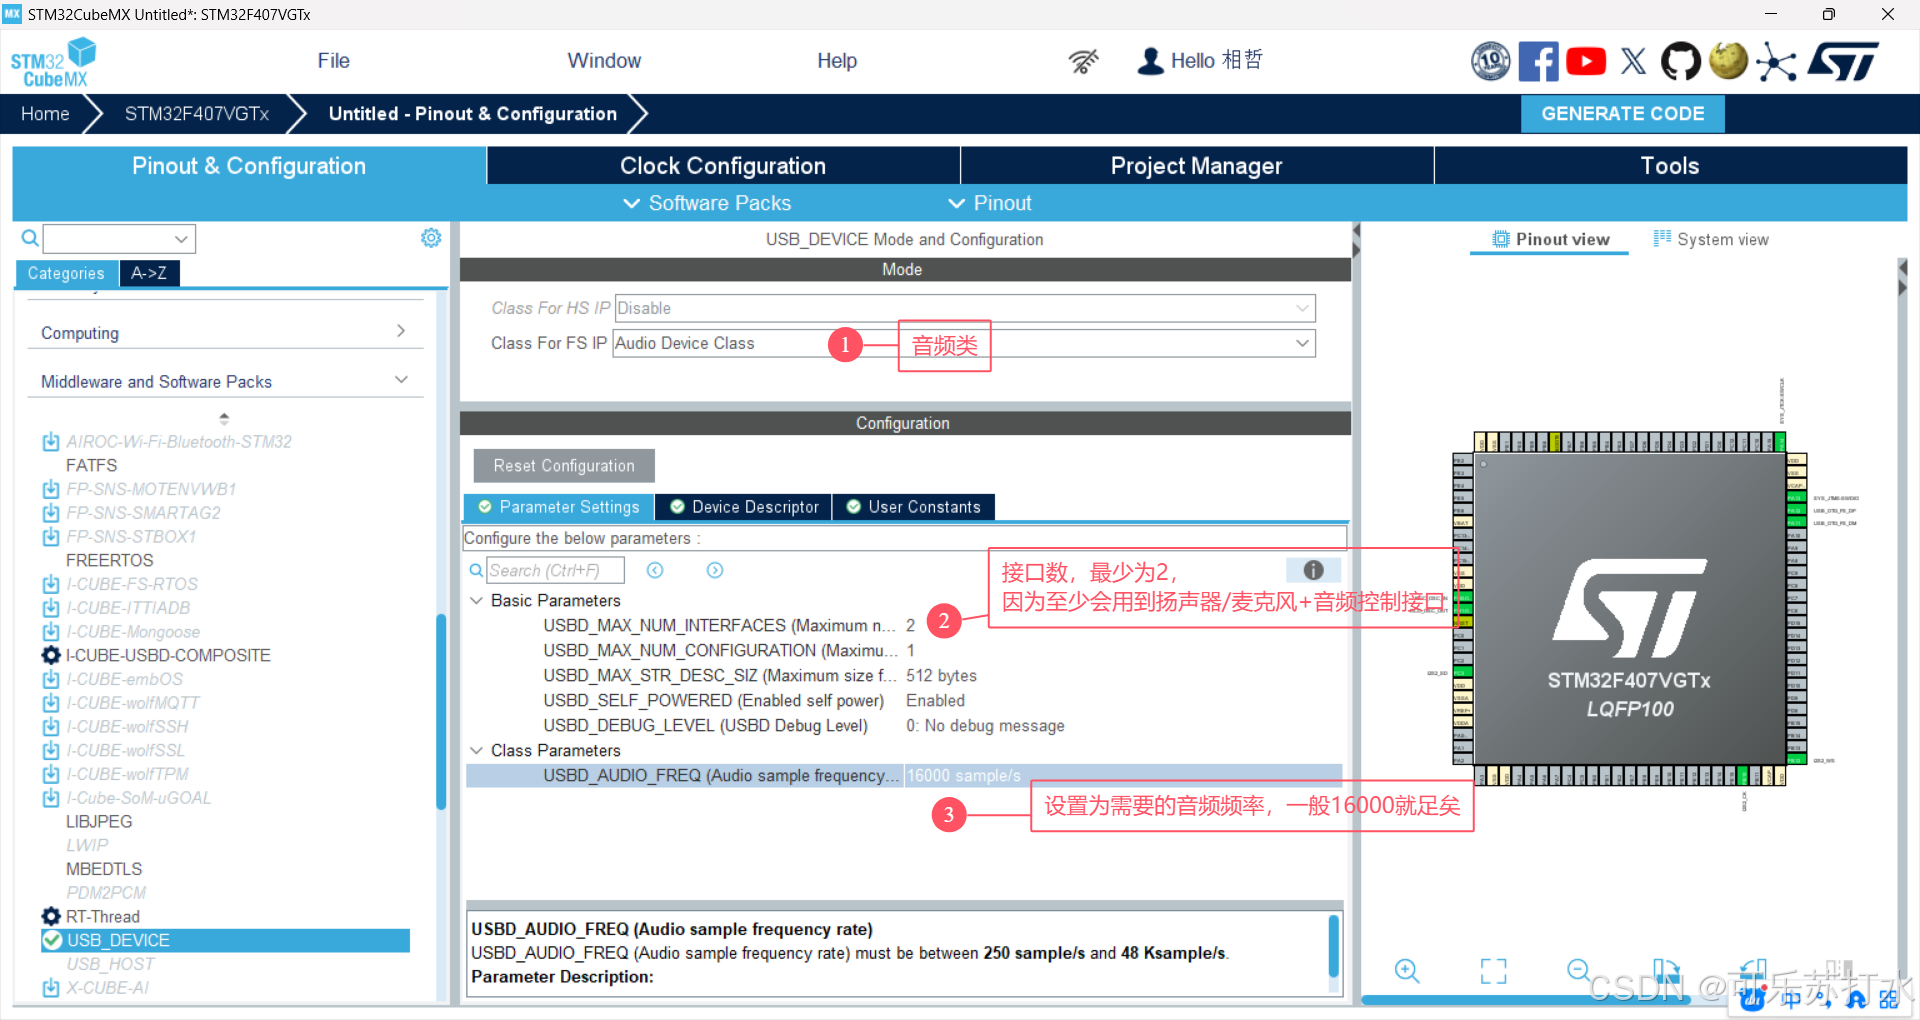Open the Facebook icon link
The height and width of the screenshot is (1020, 1920).
(1538, 61)
